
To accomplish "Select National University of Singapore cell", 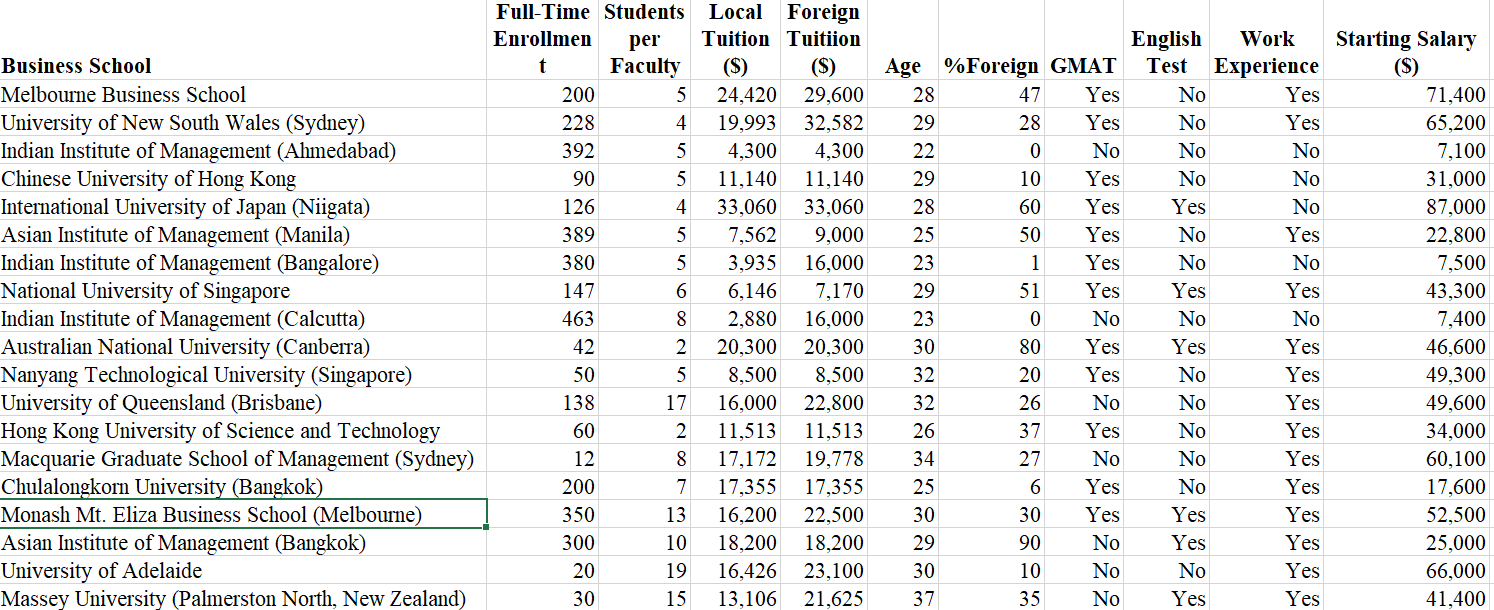I will tap(244, 291).
